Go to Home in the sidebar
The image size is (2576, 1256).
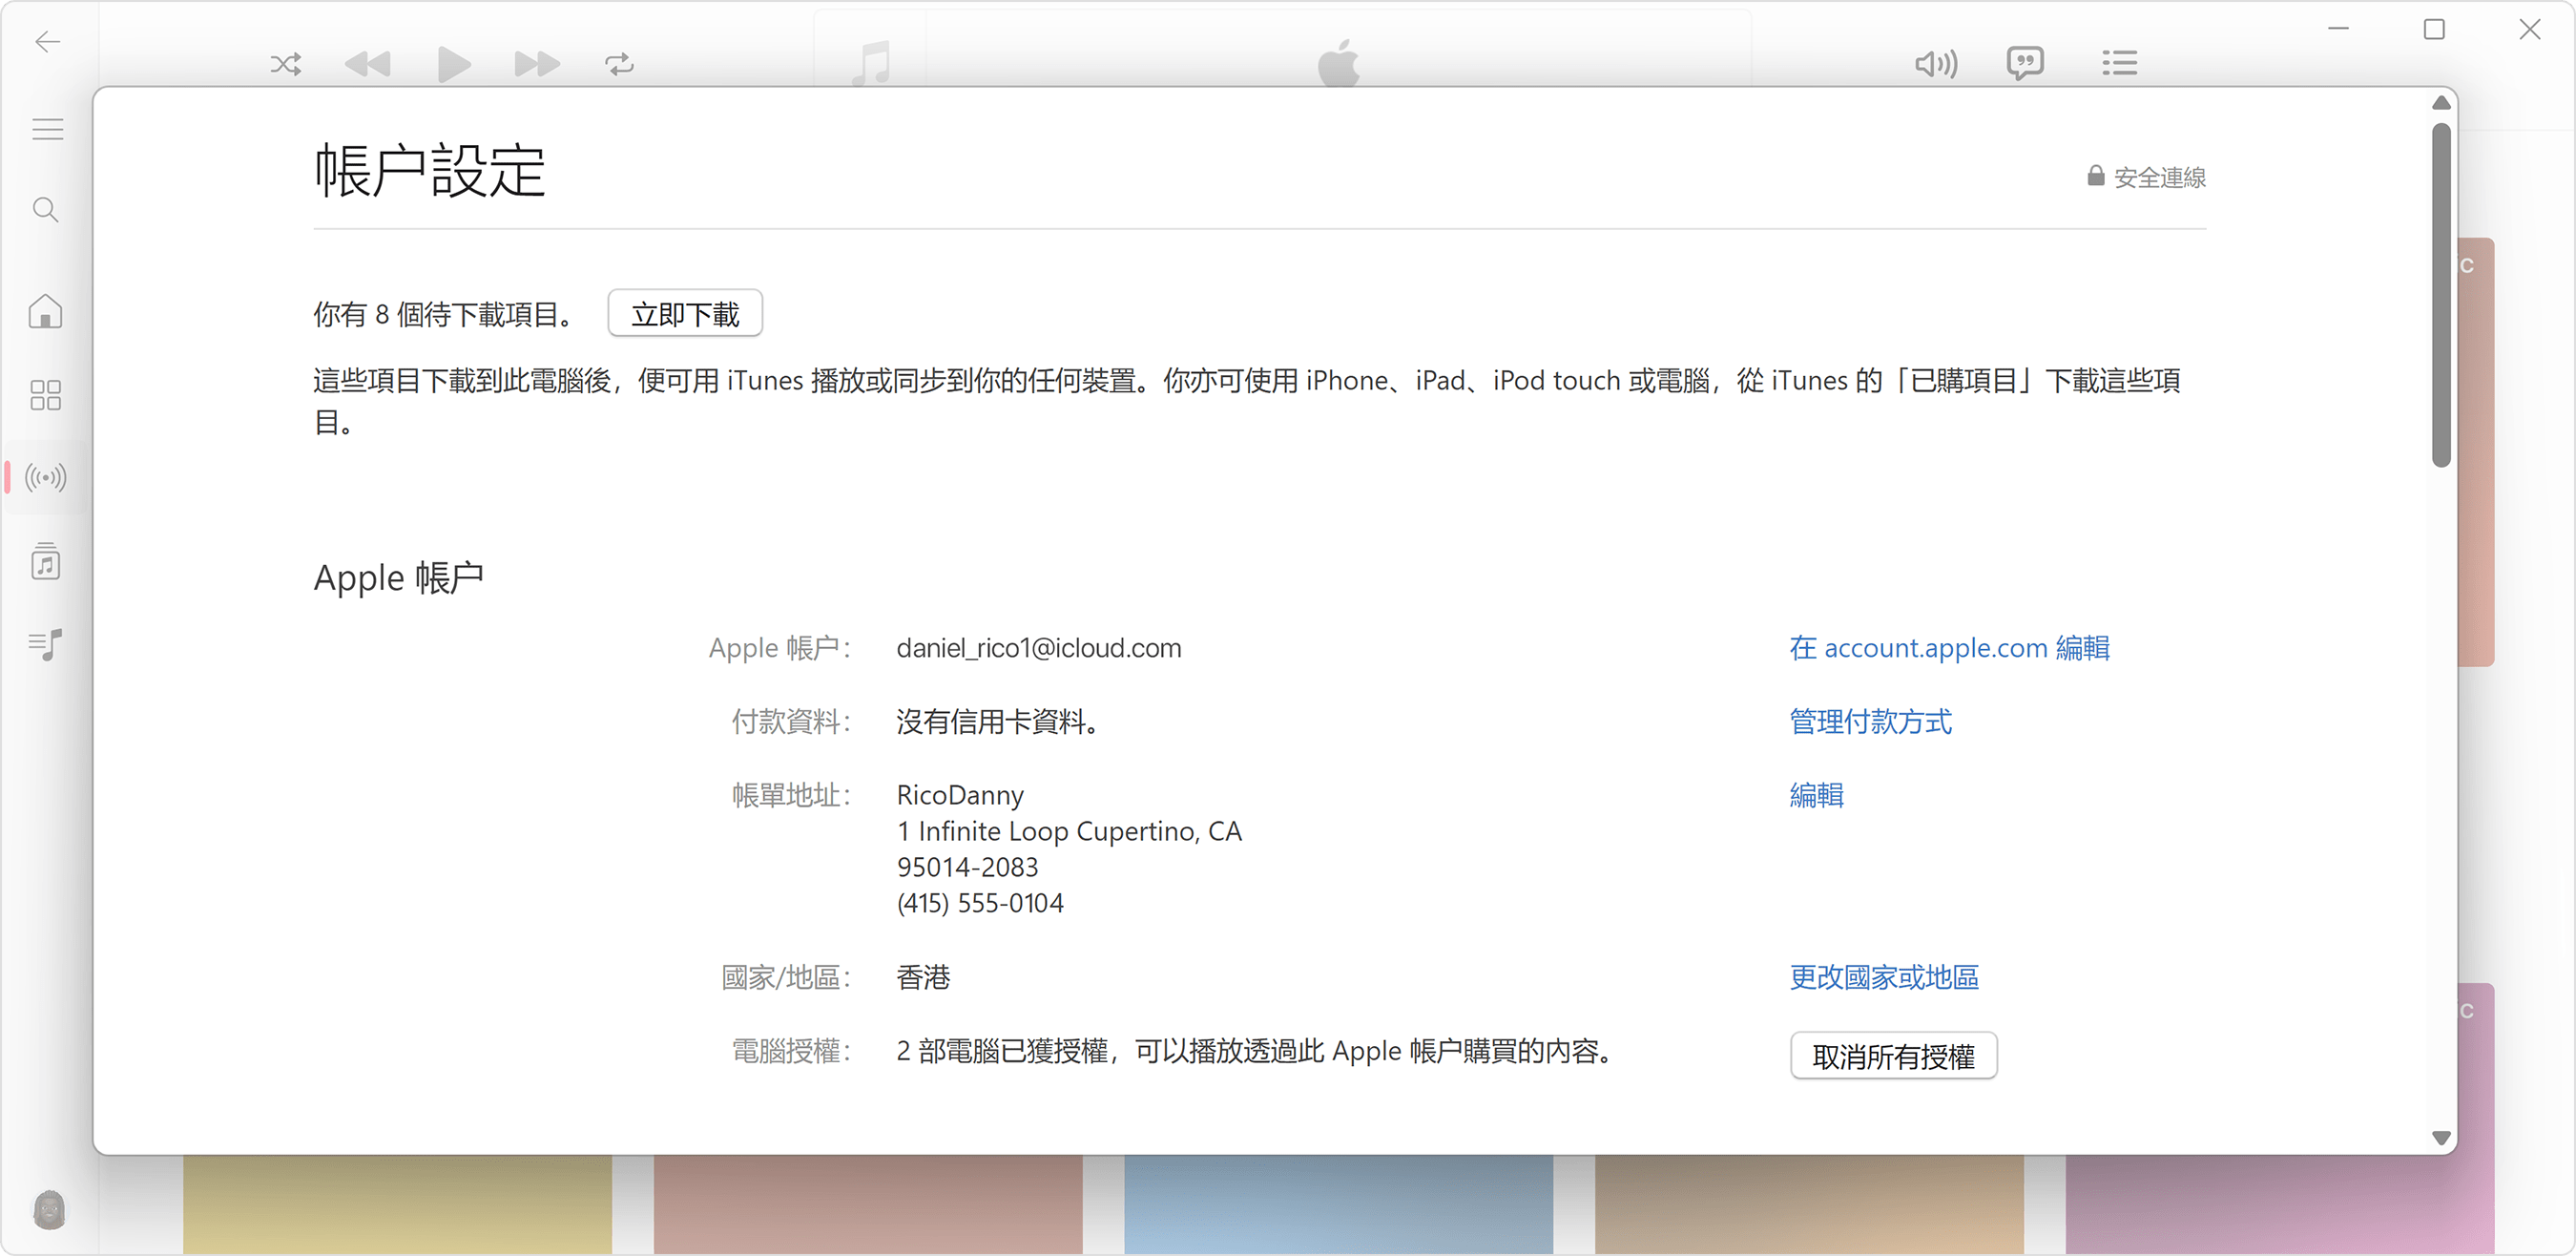pos(45,312)
